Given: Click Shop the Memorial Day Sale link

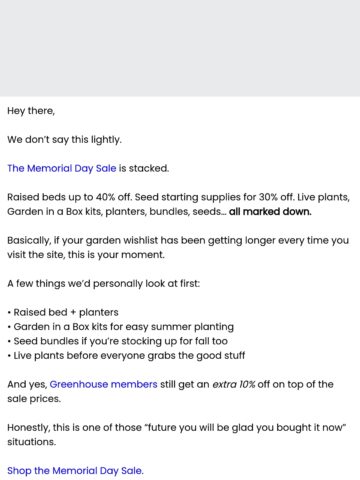Looking at the screenshot, I should point(75,471).
